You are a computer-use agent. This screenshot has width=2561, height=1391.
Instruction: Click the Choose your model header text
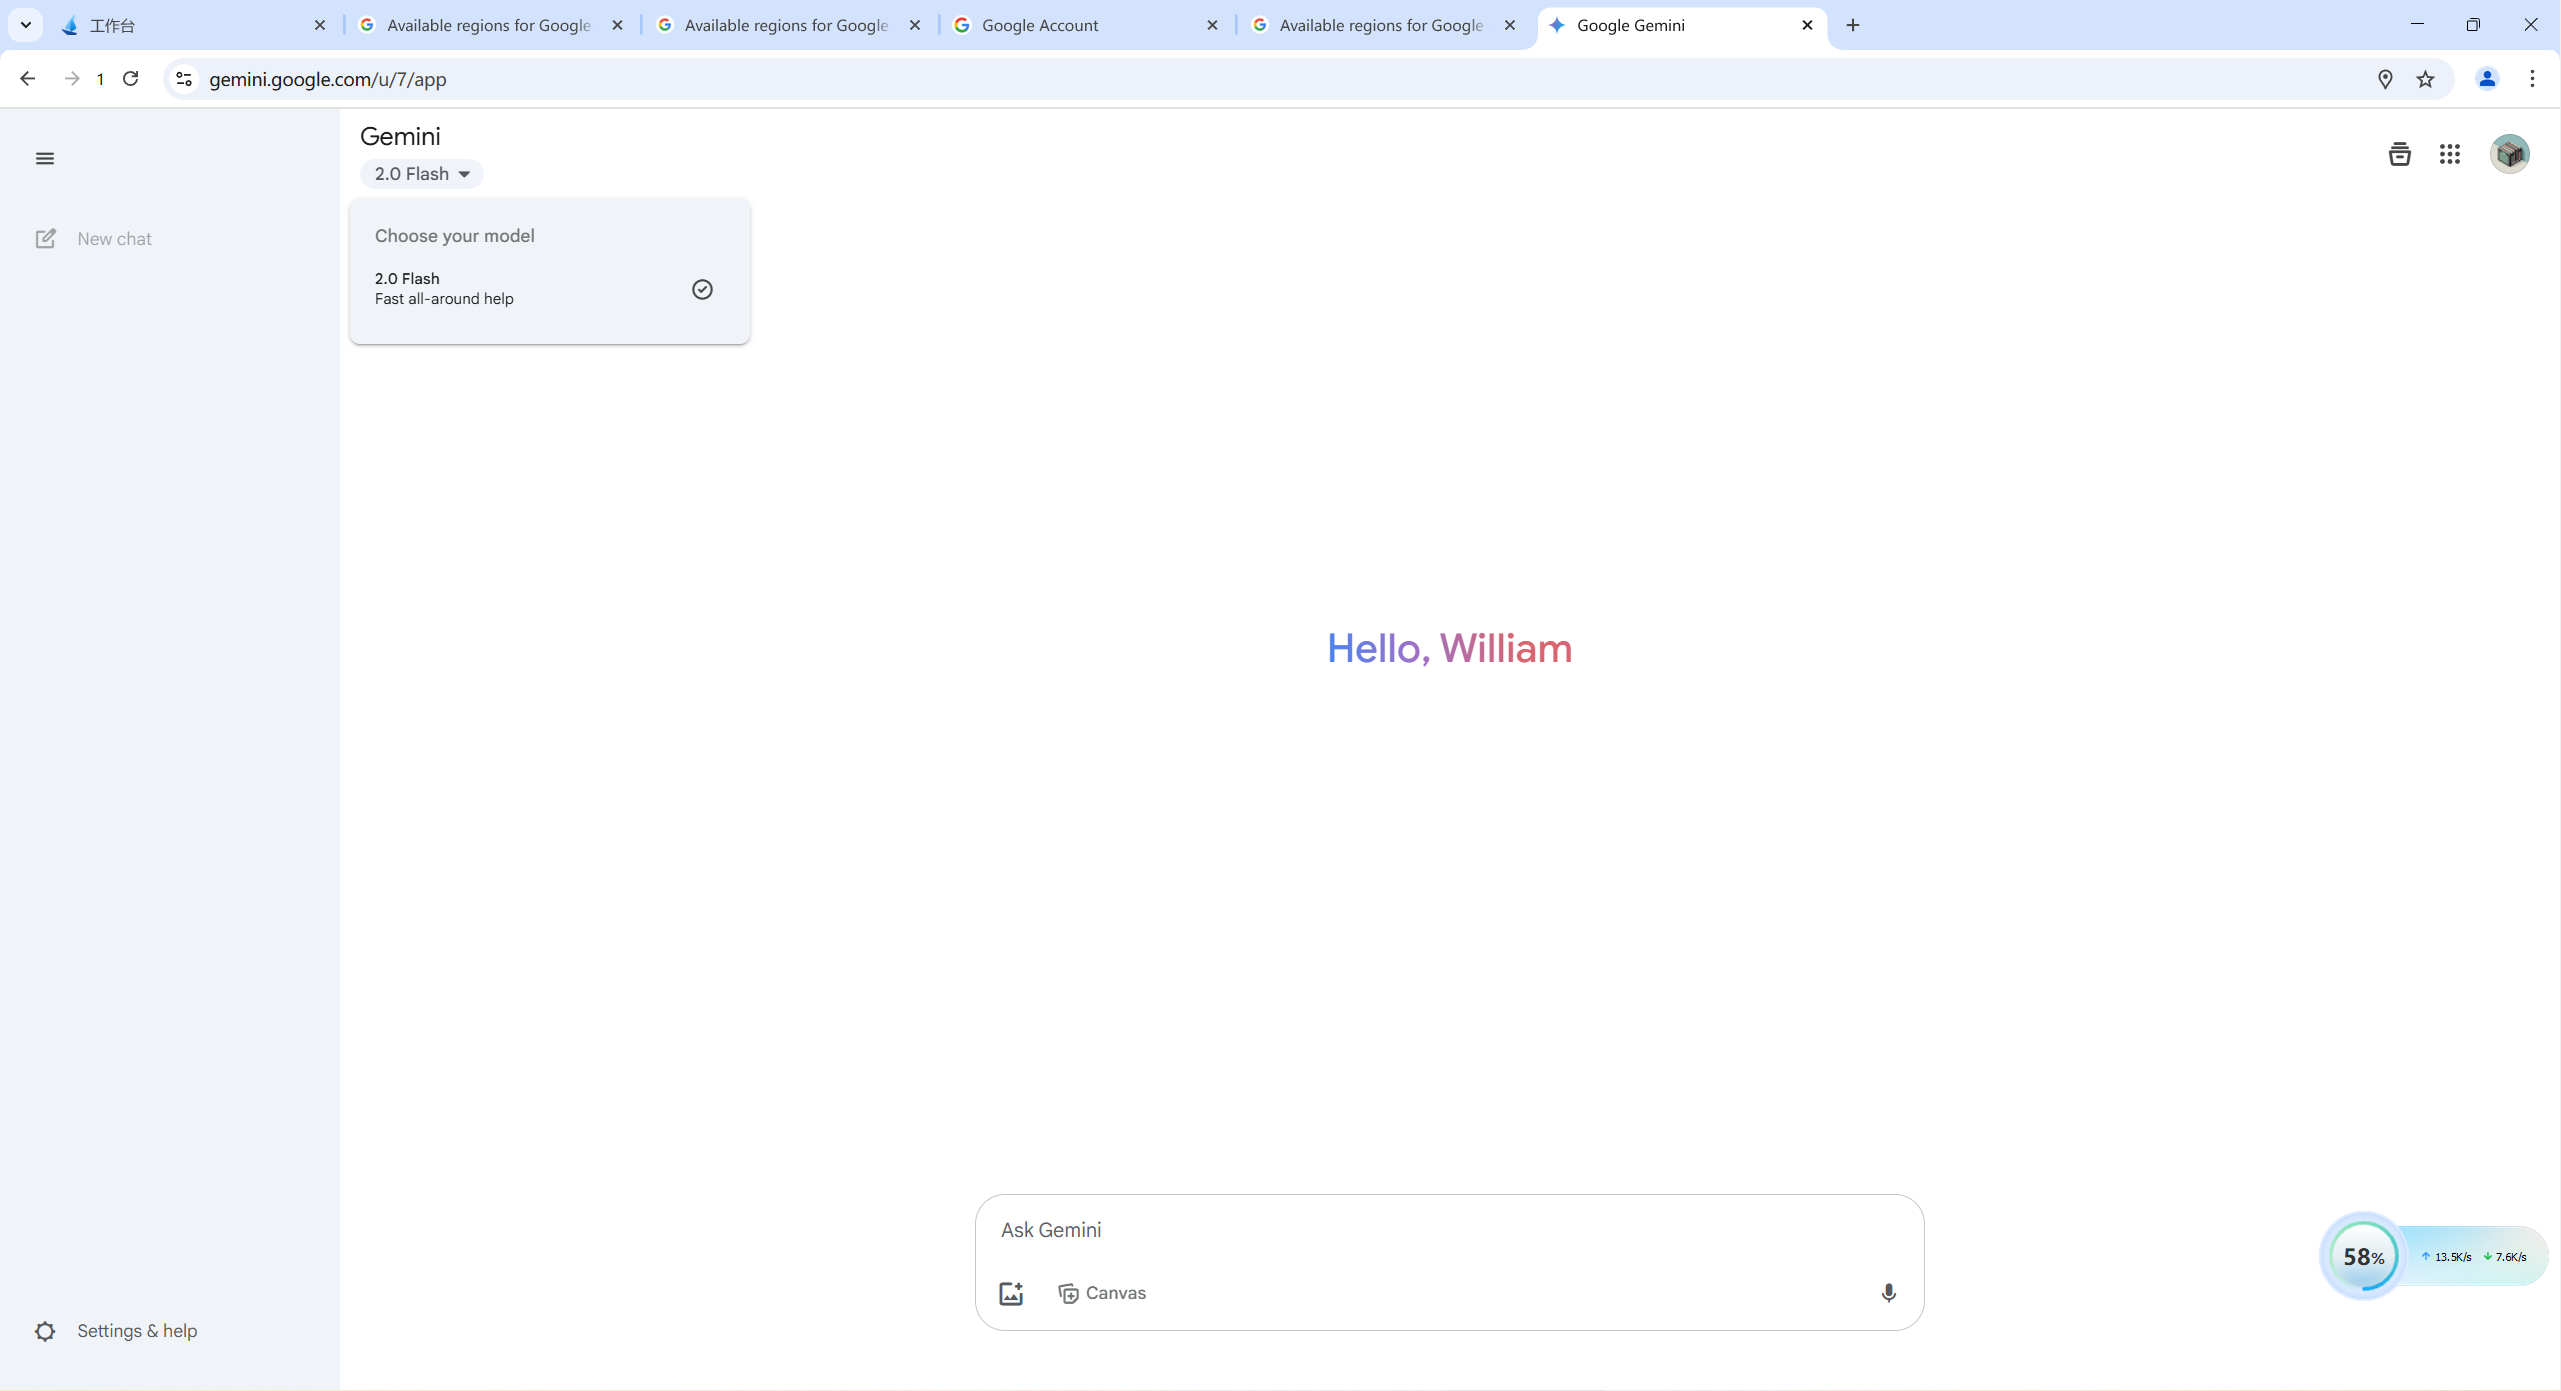coord(455,236)
